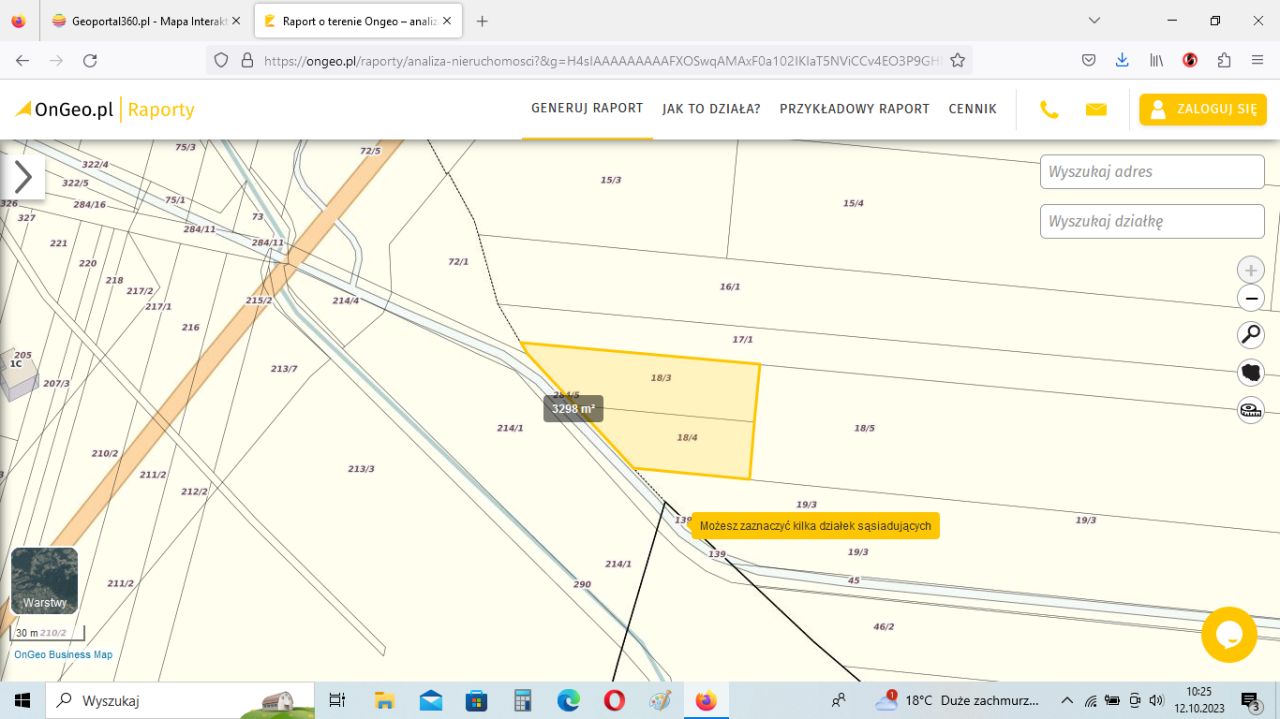Click the Wyszukaj działkę search field
Image resolution: width=1280 pixels, height=719 pixels.
[1152, 221]
